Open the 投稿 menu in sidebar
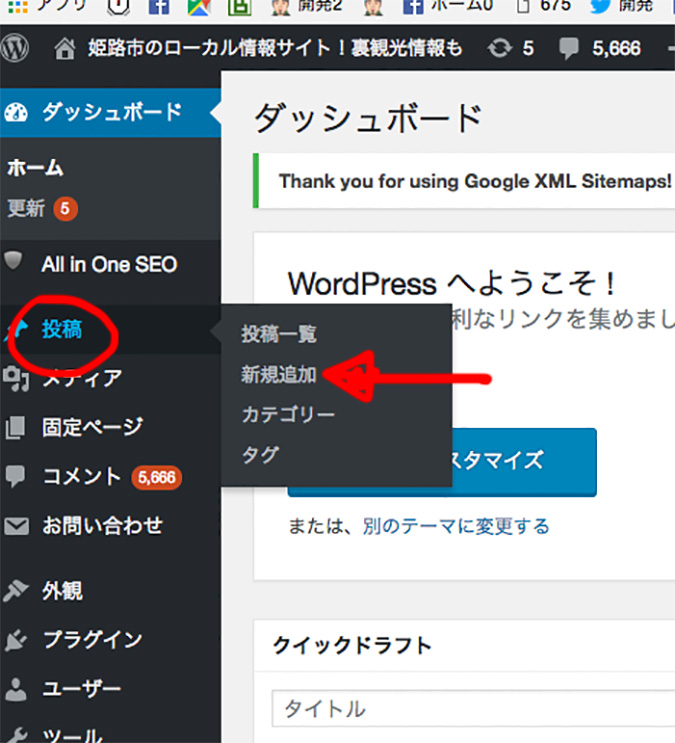The width and height of the screenshot is (675, 743). [62, 330]
